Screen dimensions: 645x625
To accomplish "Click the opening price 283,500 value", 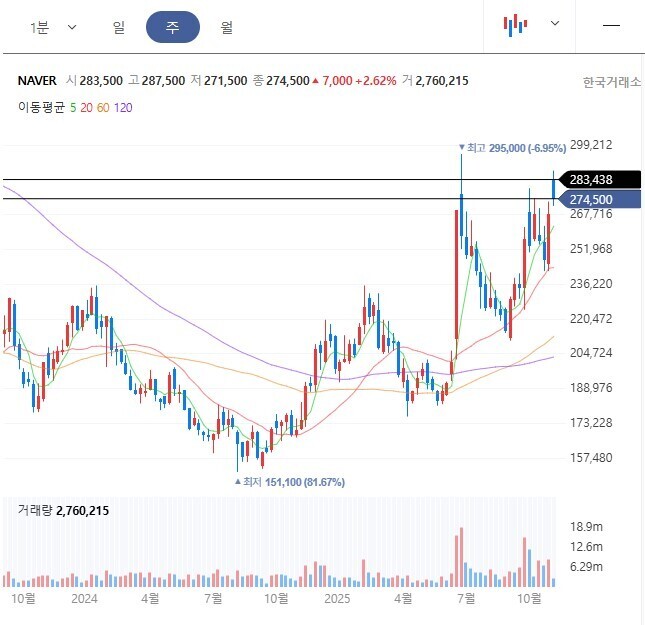I will (x=101, y=81).
